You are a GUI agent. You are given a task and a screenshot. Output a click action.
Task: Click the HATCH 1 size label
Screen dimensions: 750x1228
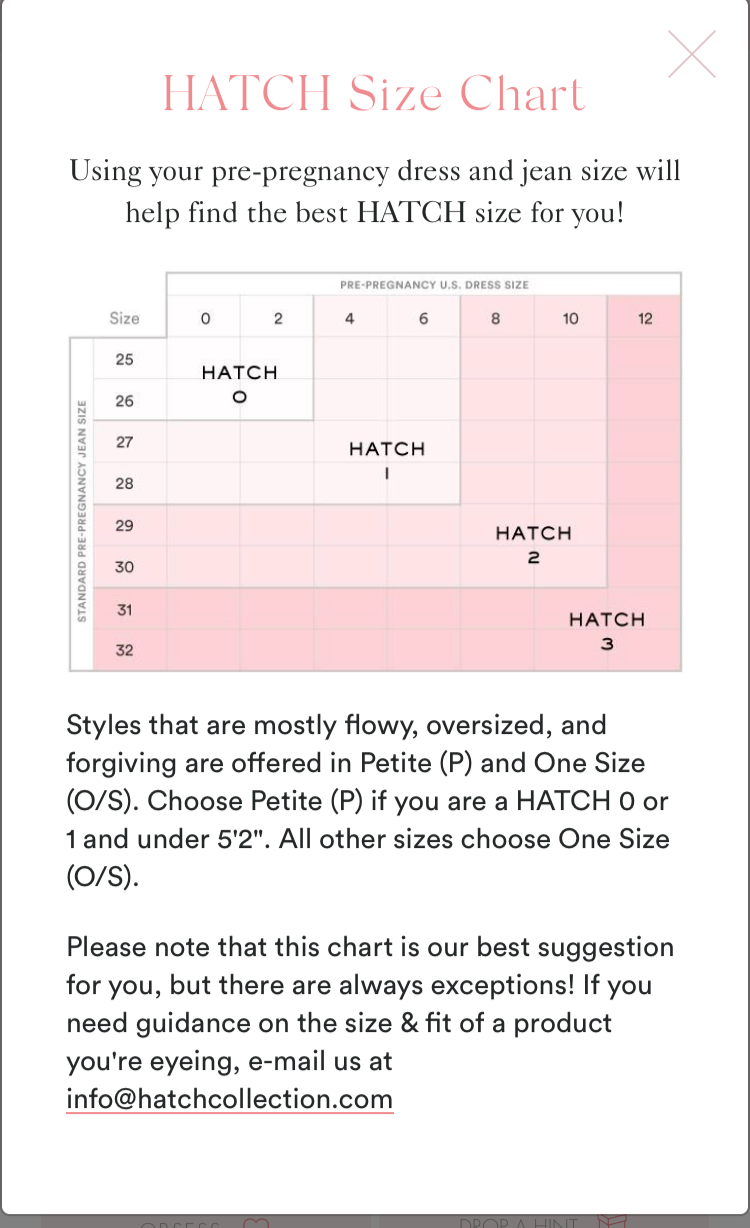(387, 460)
